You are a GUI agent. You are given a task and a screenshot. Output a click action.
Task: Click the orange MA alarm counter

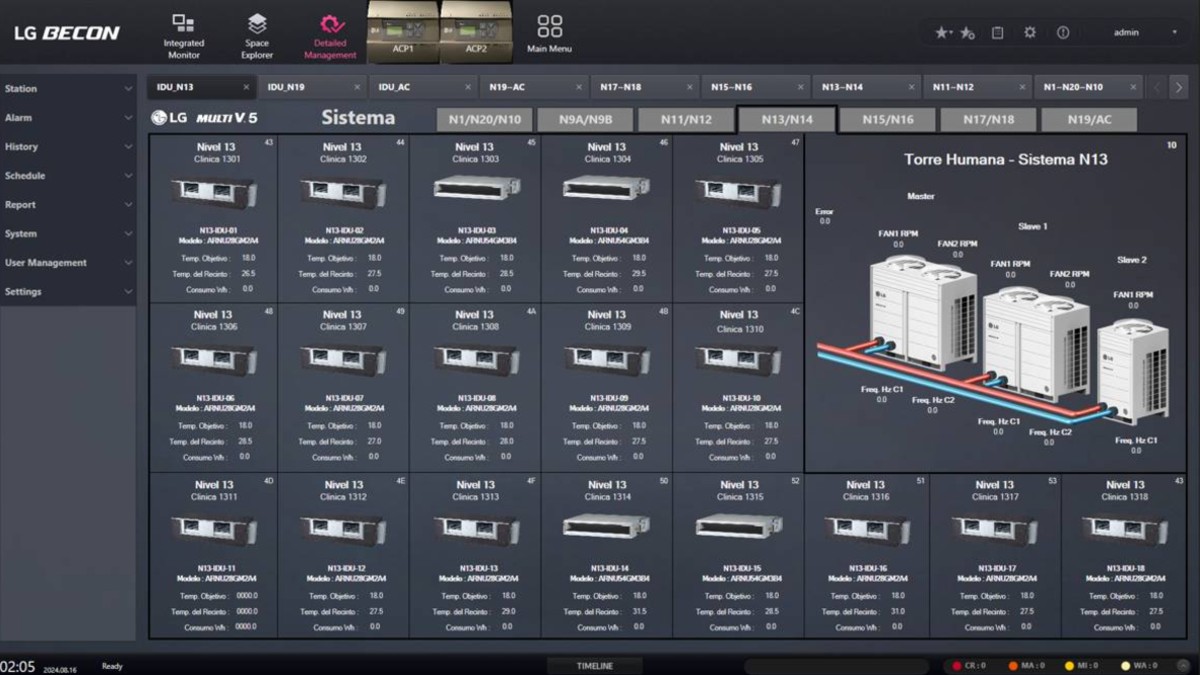click(x=1026, y=666)
